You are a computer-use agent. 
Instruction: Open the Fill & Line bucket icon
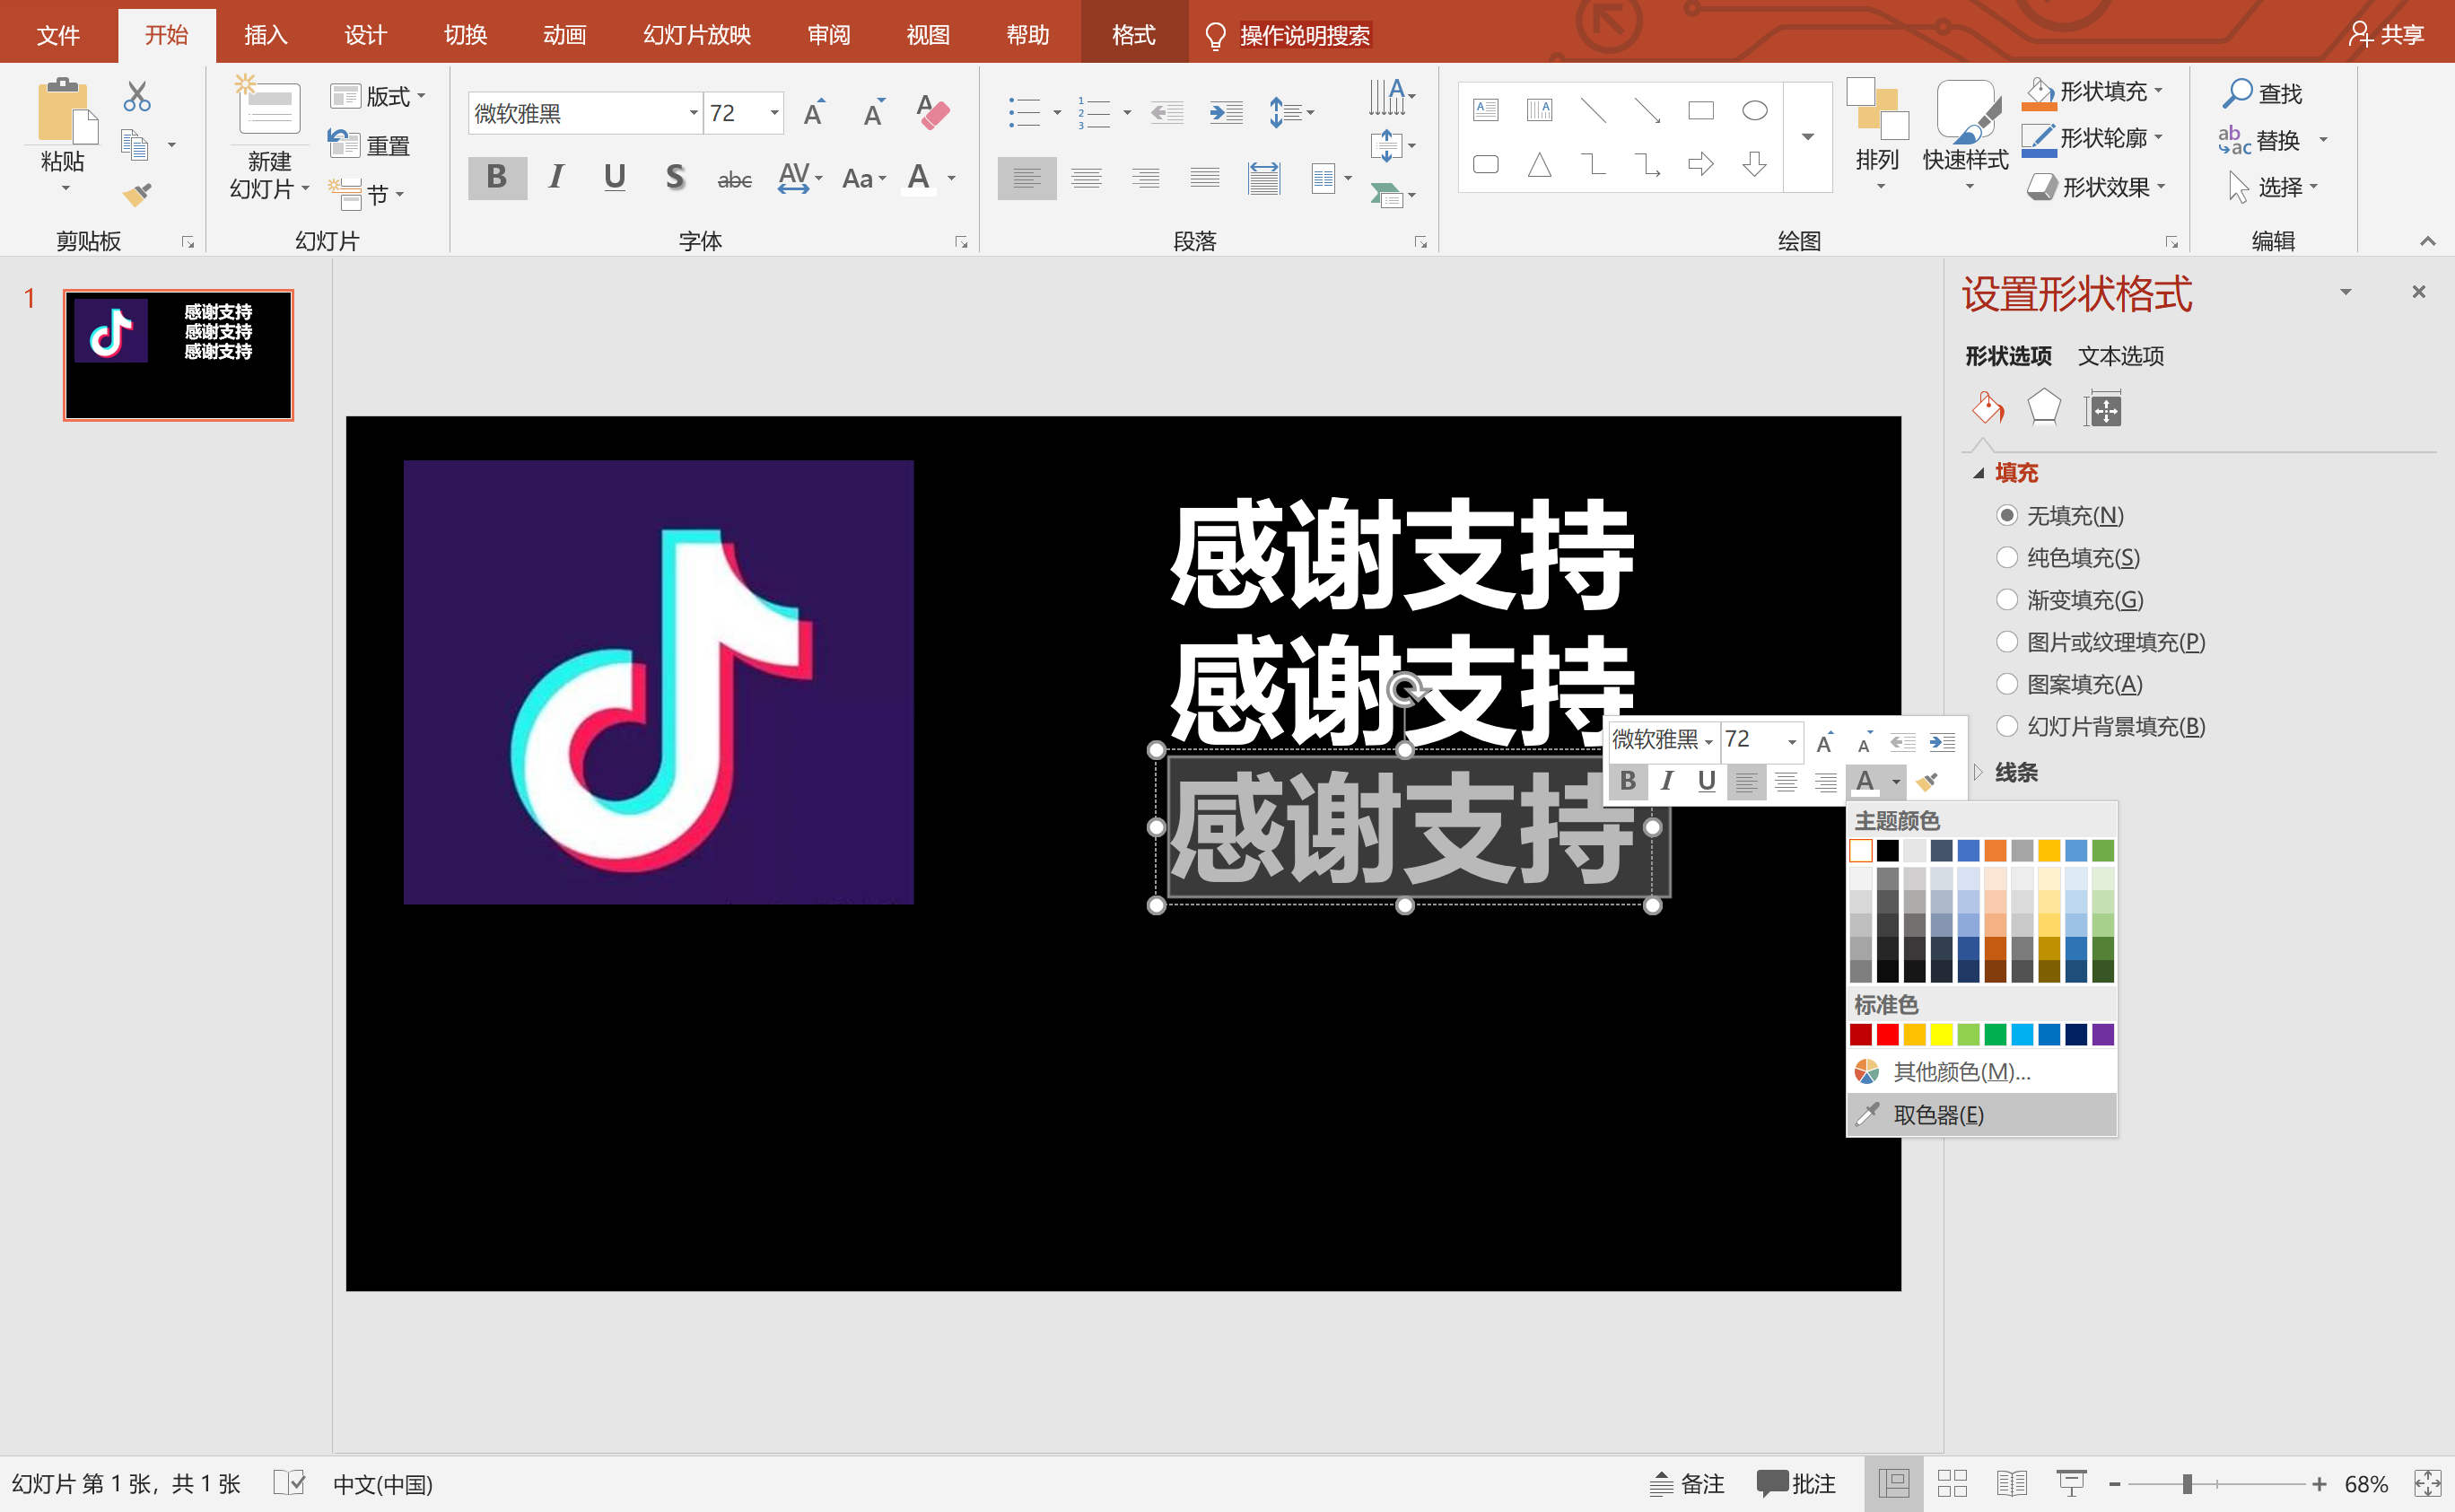click(1988, 408)
